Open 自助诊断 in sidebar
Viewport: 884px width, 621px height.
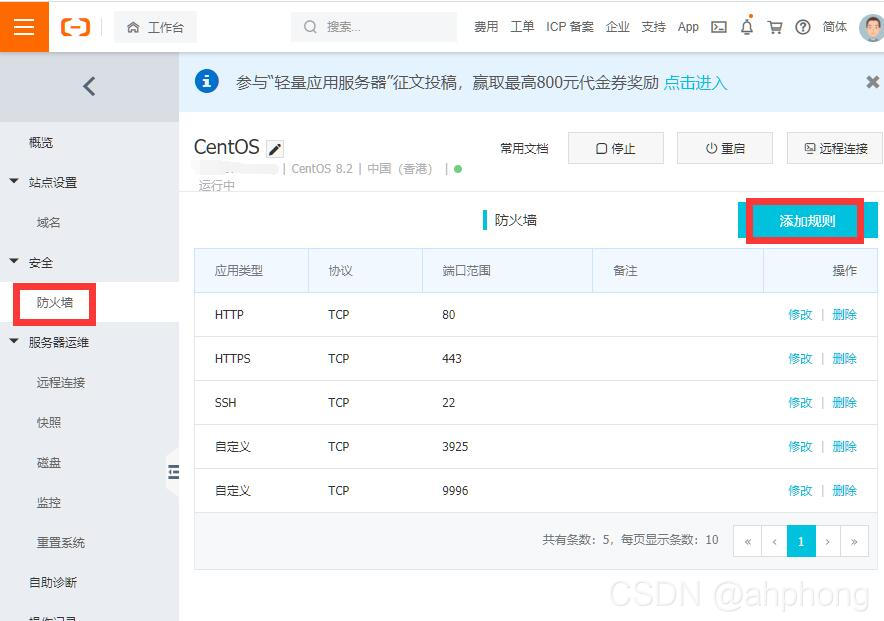53,583
